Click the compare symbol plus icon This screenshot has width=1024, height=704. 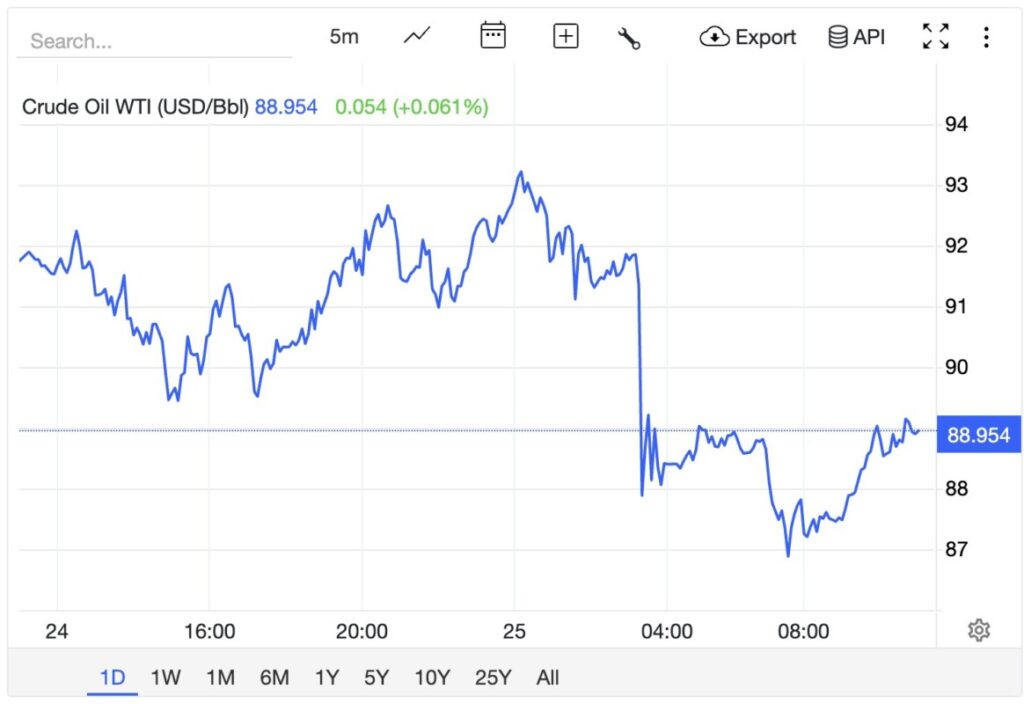[x=565, y=36]
